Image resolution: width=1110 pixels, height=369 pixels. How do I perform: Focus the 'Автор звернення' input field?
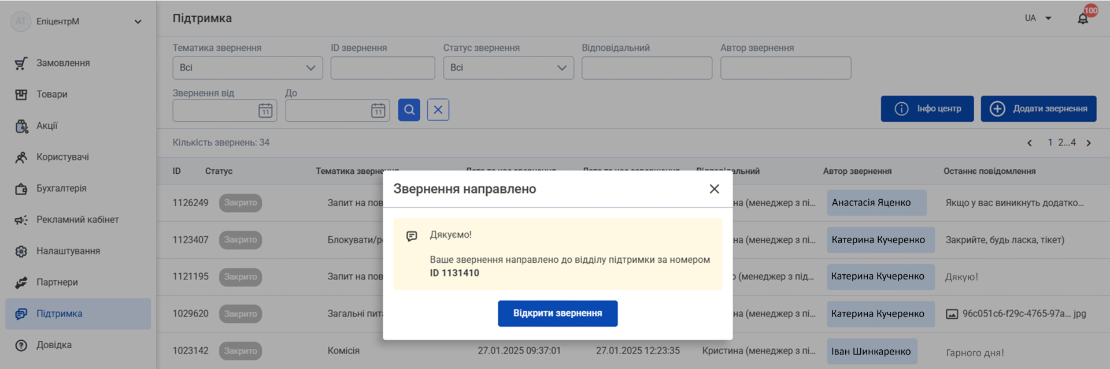pos(786,68)
